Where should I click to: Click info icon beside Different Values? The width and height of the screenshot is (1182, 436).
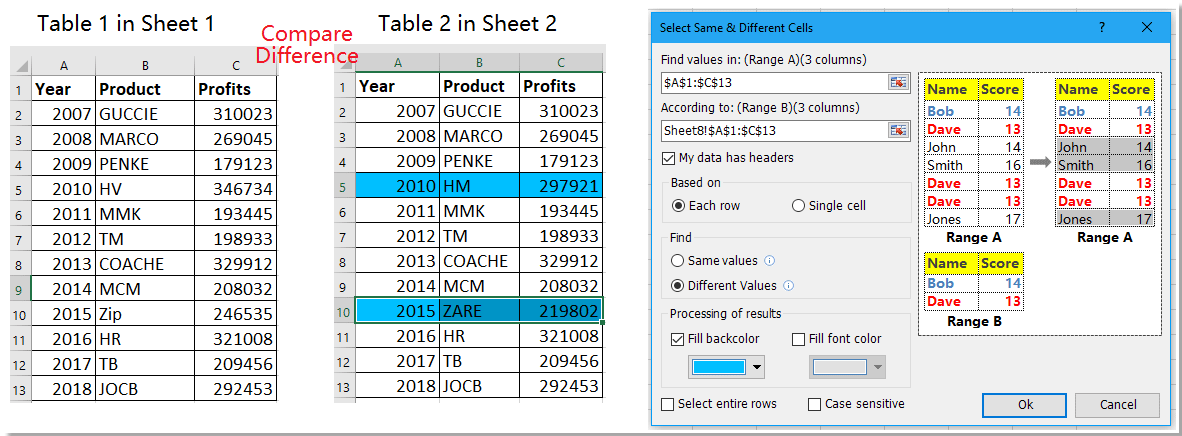787,286
